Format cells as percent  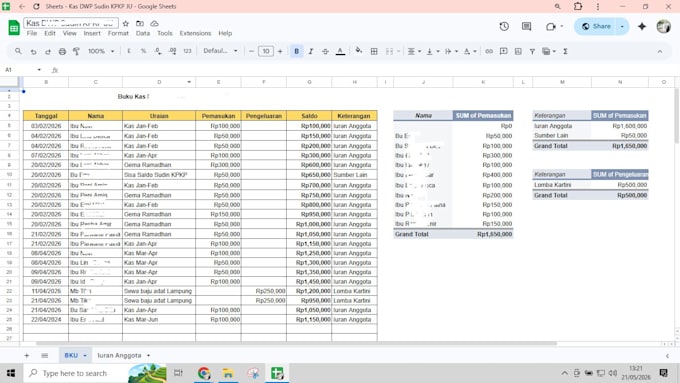click(143, 51)
